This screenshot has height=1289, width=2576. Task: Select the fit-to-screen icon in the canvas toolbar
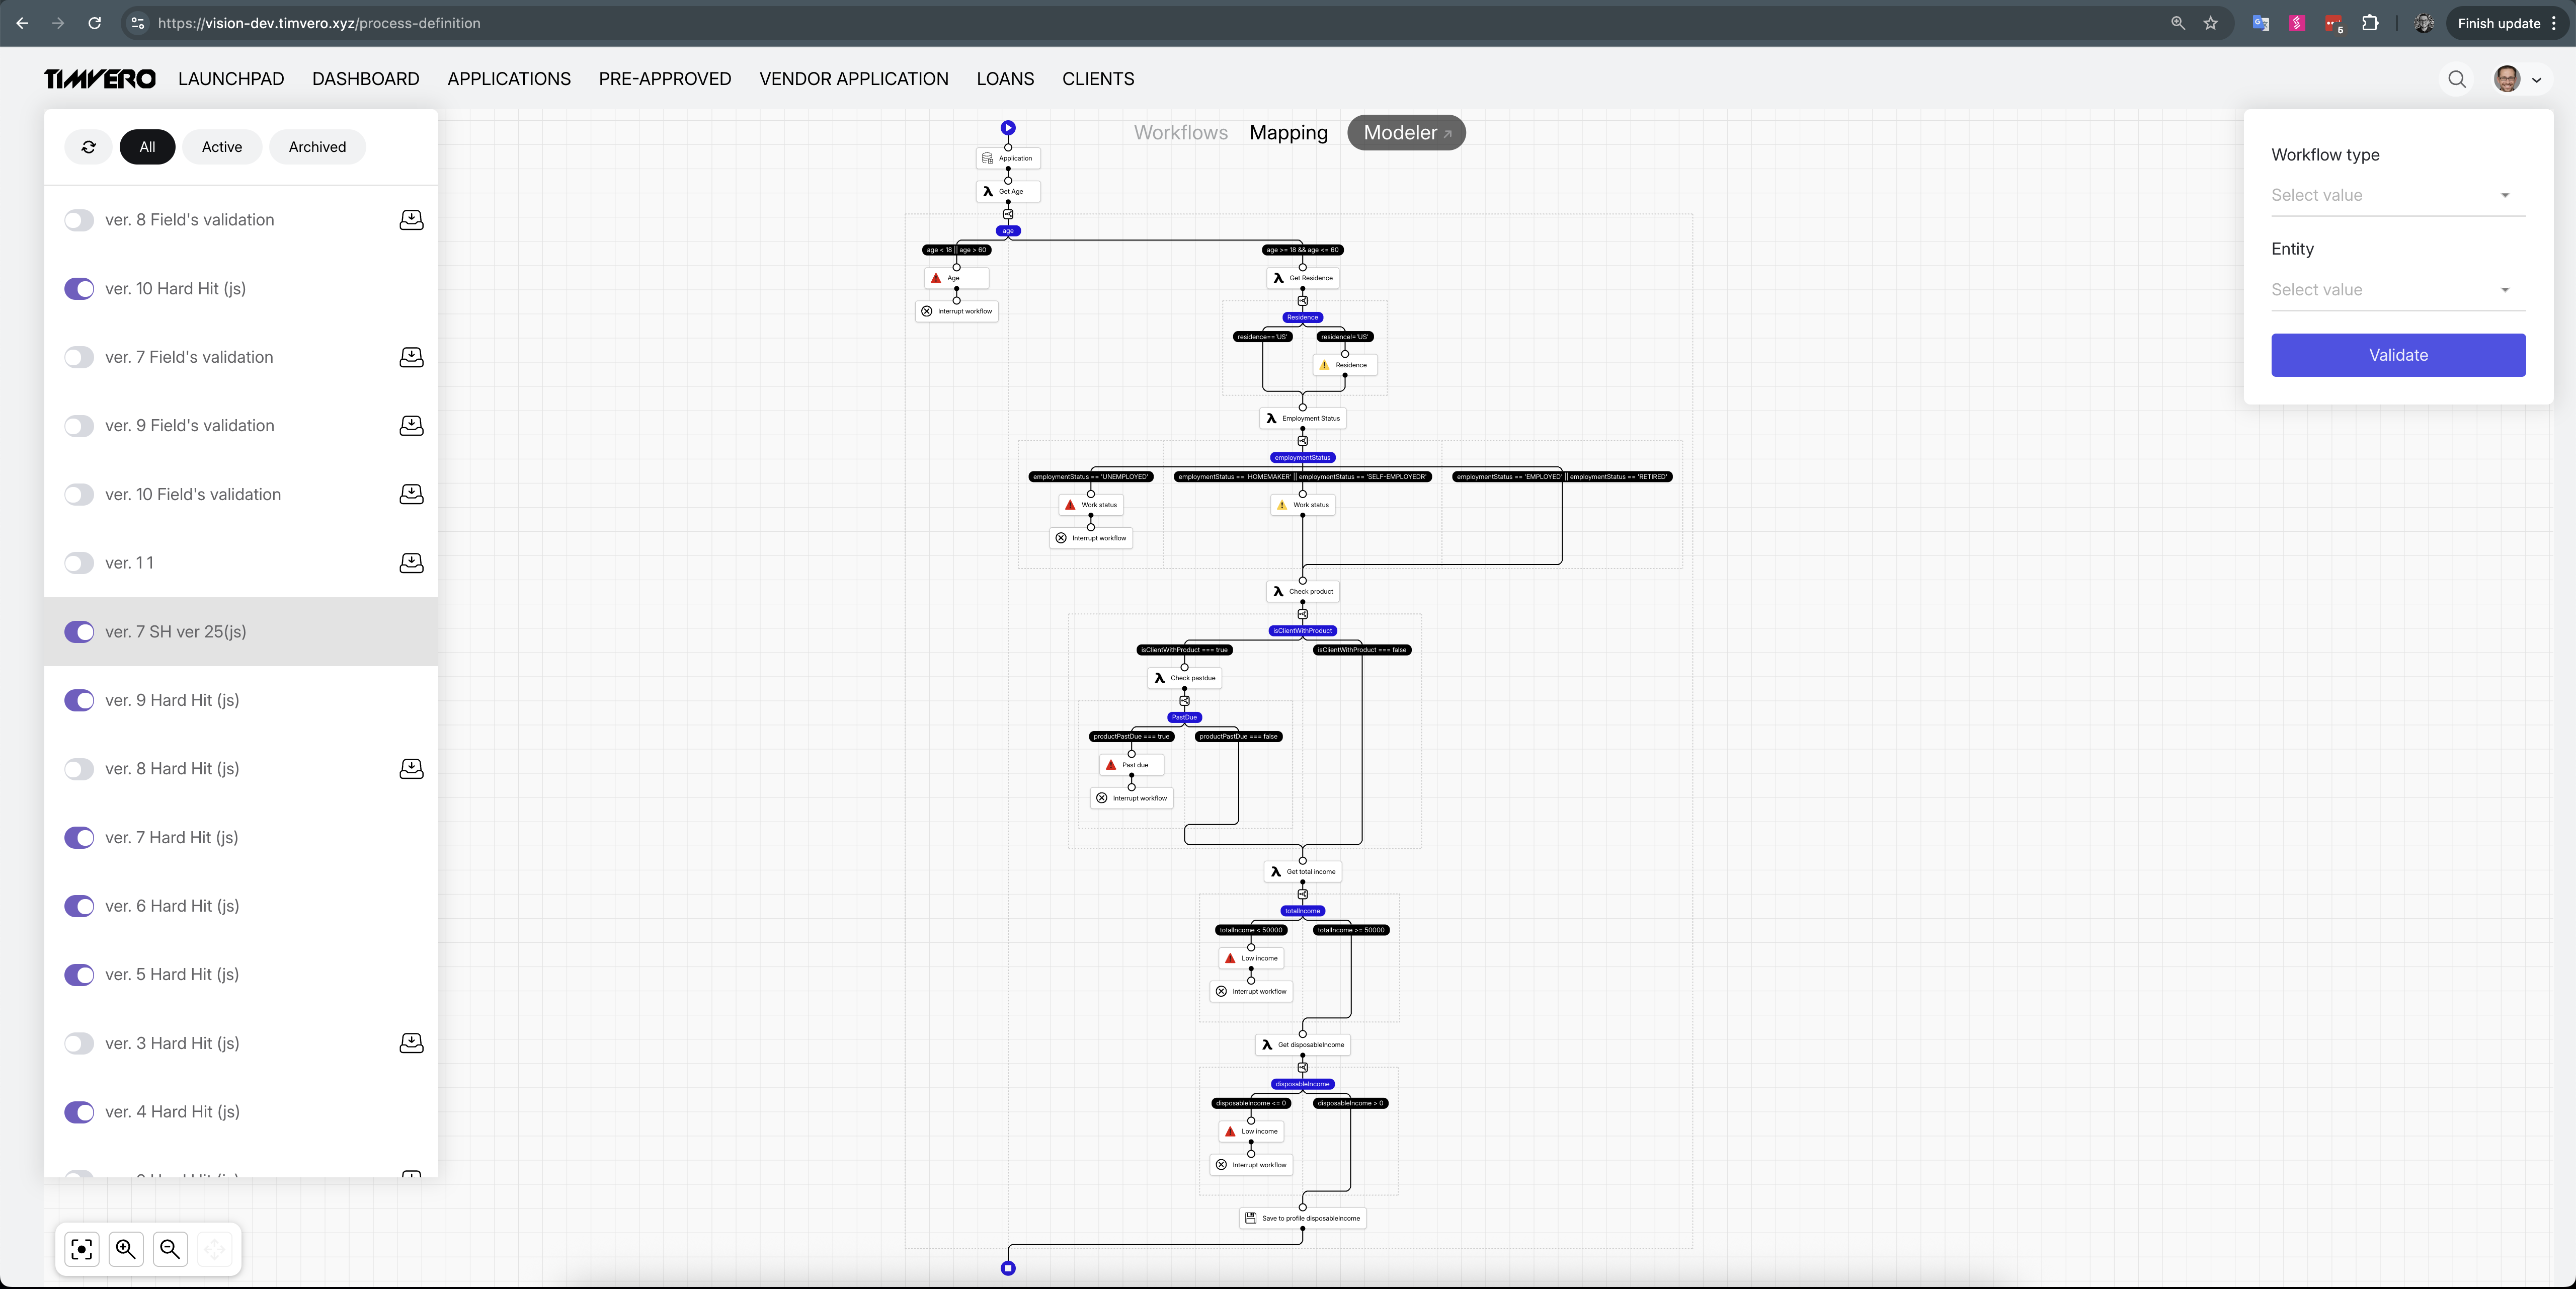[x=81, y=1249]
